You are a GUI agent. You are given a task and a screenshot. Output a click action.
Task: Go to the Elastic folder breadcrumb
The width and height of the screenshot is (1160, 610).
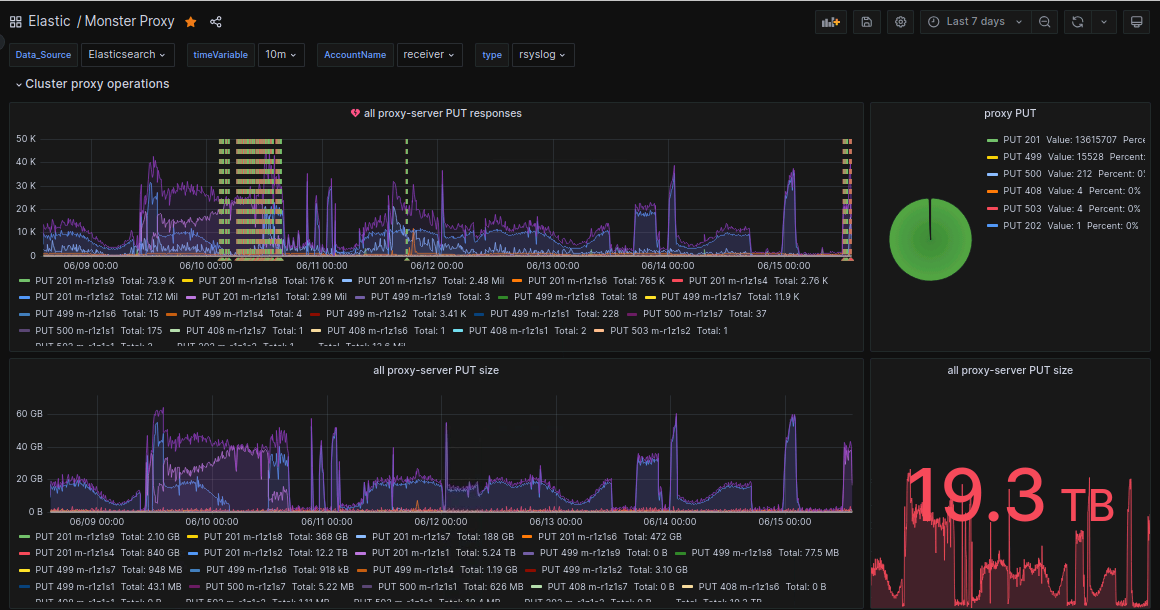tap(49, 22)
